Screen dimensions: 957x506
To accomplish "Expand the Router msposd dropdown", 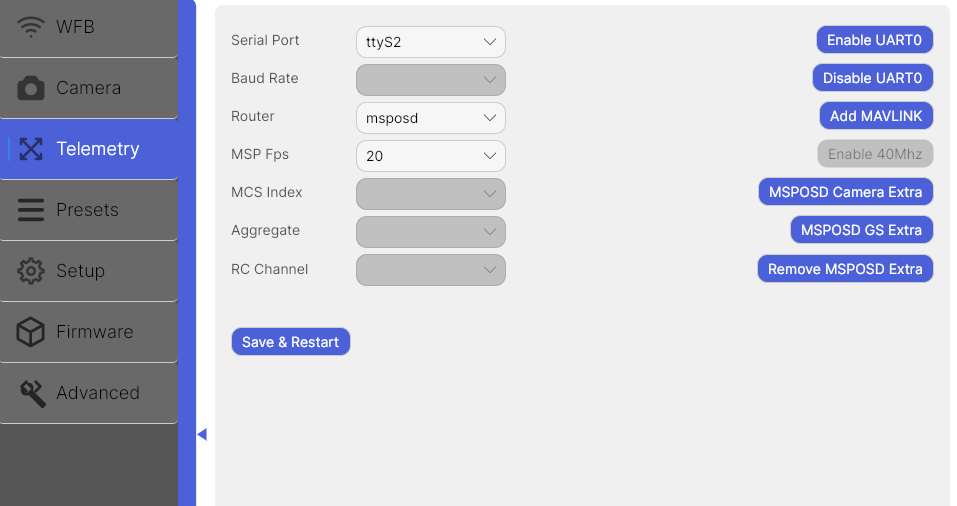I will click(430, 118).
